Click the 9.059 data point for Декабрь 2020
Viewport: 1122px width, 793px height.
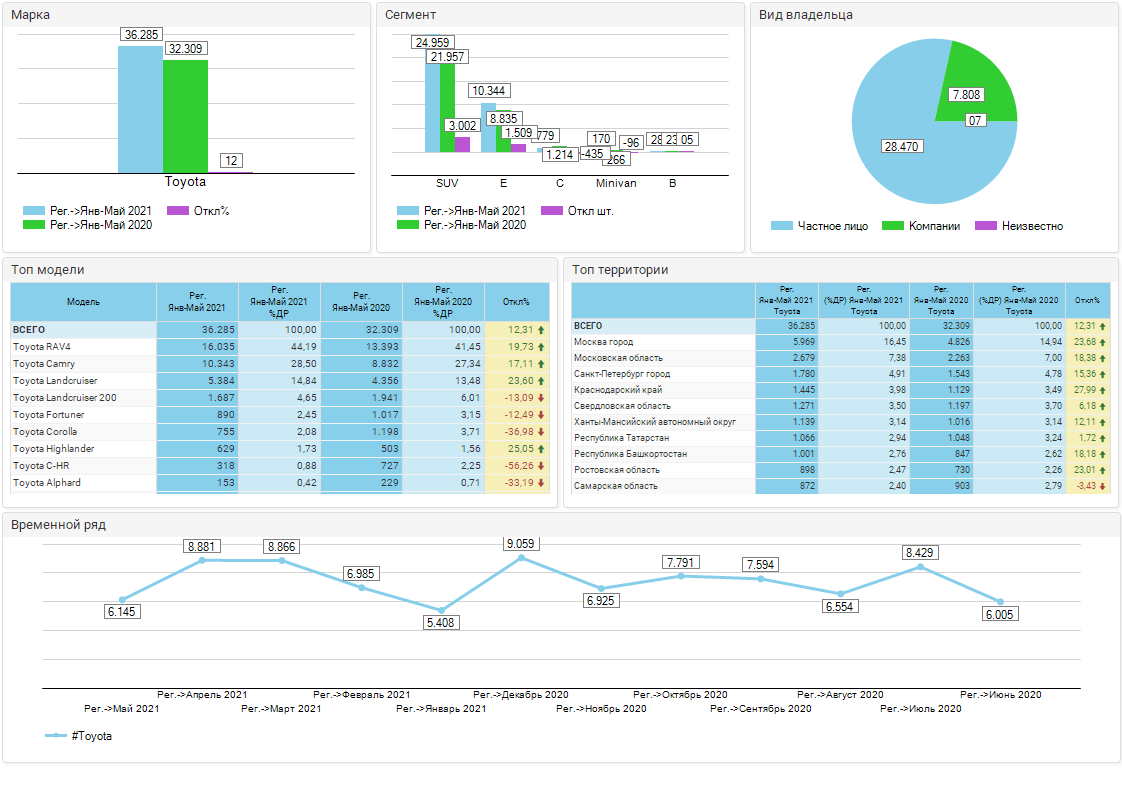pyautogui.click(x=521, y=558)
